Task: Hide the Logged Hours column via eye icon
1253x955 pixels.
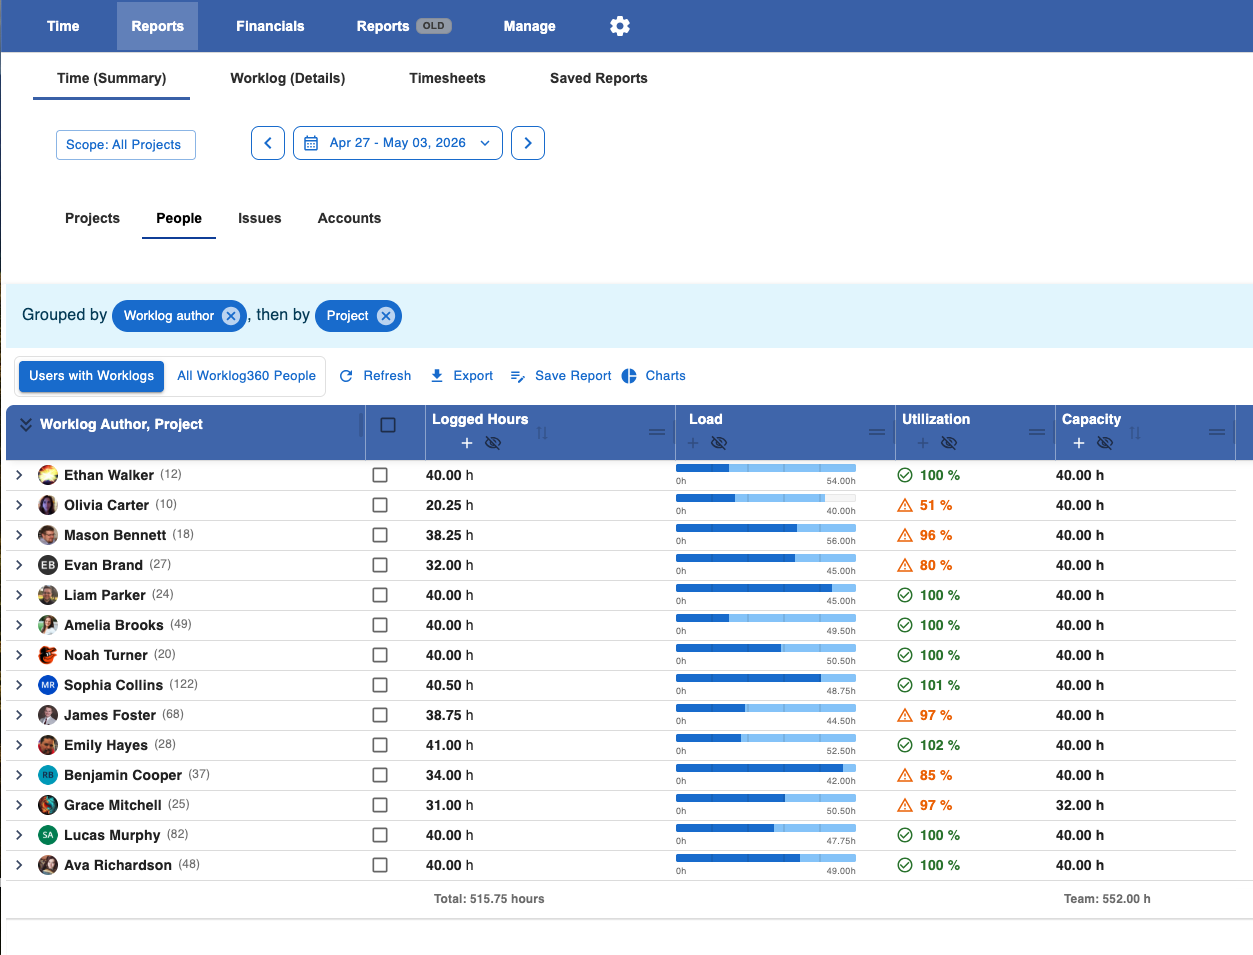Action: [493, 443]
